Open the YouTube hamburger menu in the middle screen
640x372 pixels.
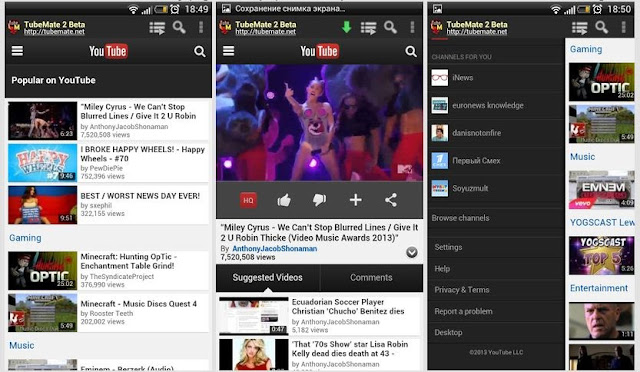(229, 51)
